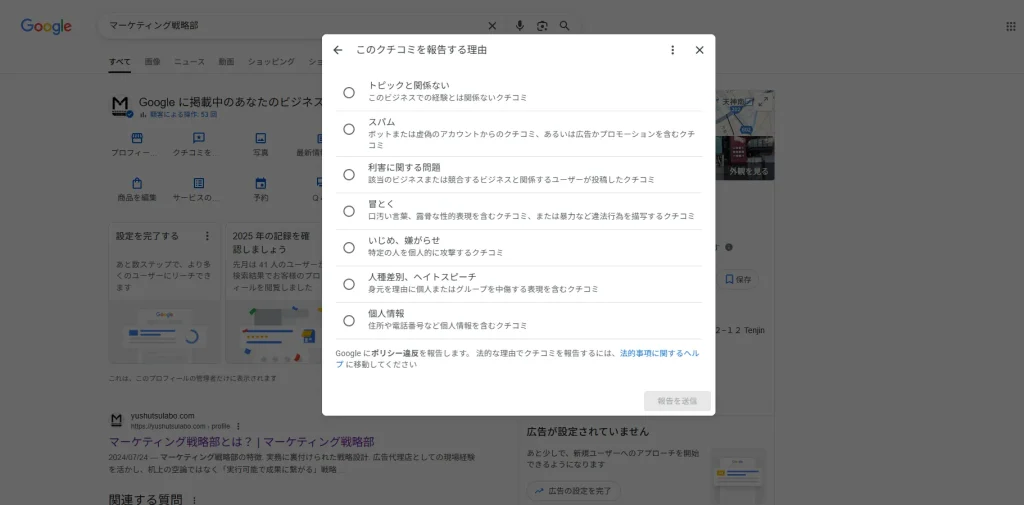Switch to the すべて search tab
Screen dimensions: 1024x505
pyautogui.click(x=120, y=62)
